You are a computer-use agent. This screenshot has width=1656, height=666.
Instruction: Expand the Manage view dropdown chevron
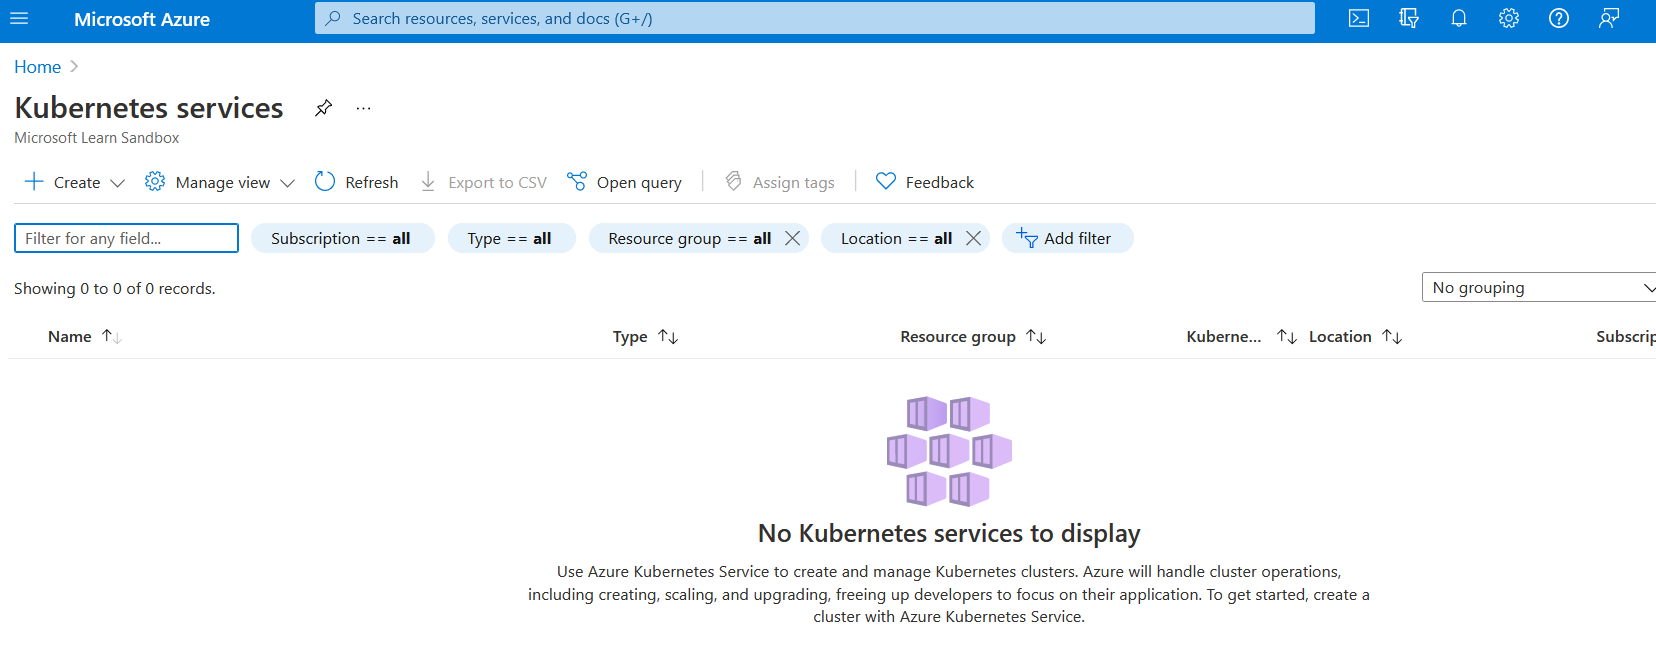(x=287, y=183)
